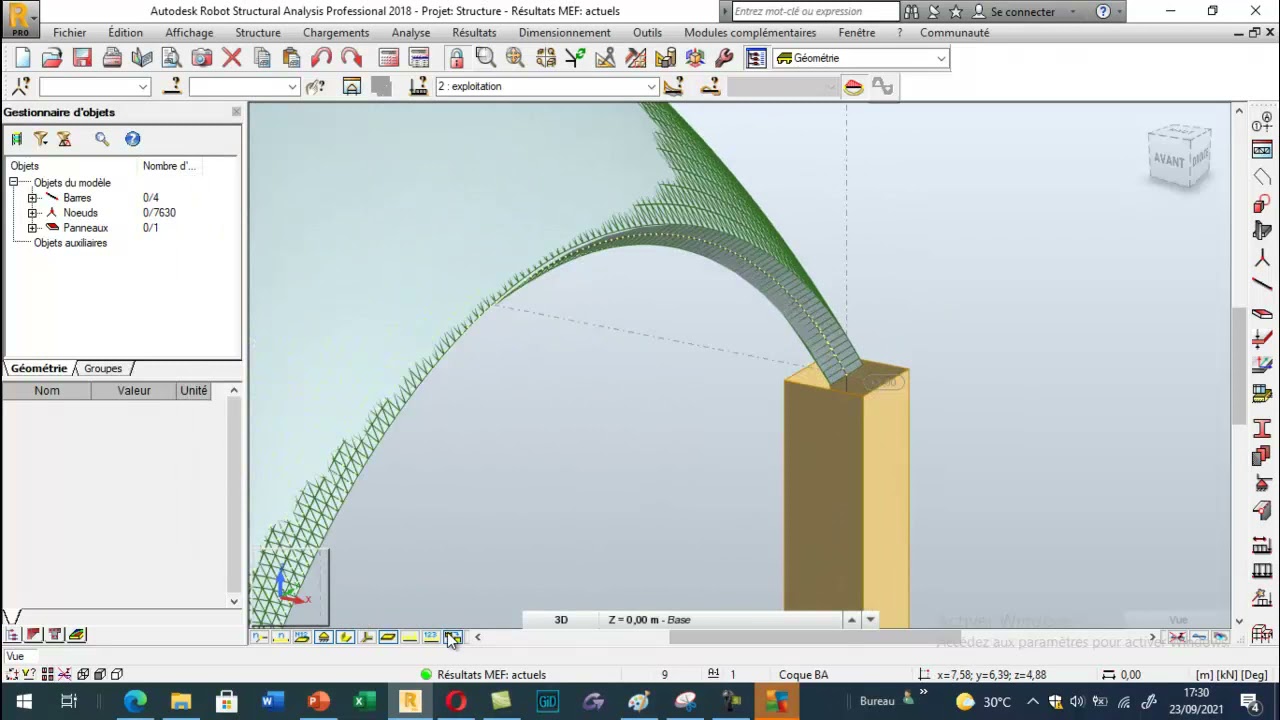Expand the Panneaux tree node
Image resolution: width=1280 pixels, height=720 pixels.
pos(33,228)
